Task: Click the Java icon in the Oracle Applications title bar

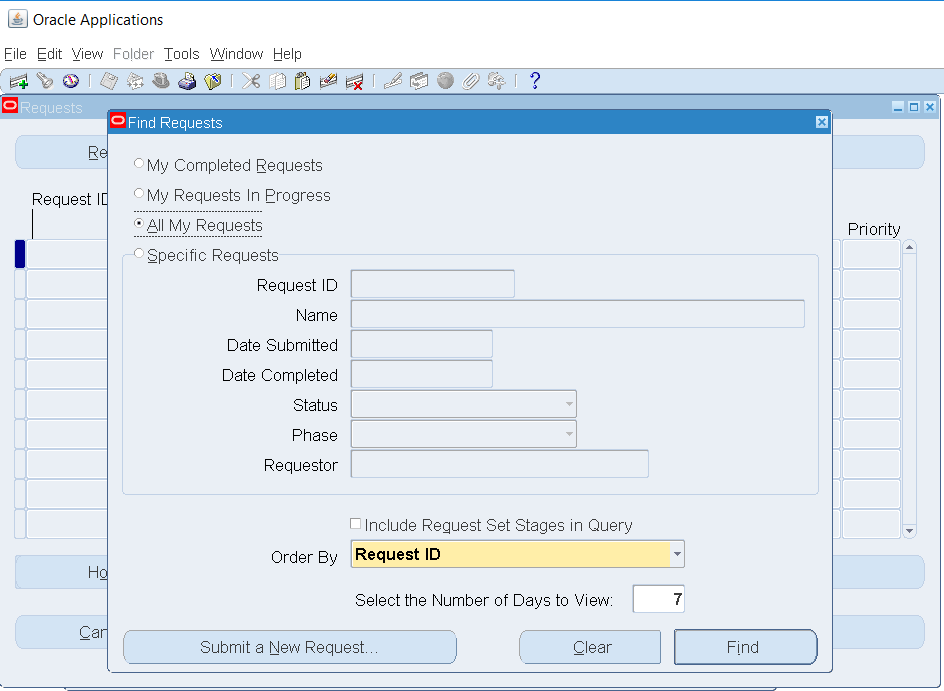Action: coord(17,19)
